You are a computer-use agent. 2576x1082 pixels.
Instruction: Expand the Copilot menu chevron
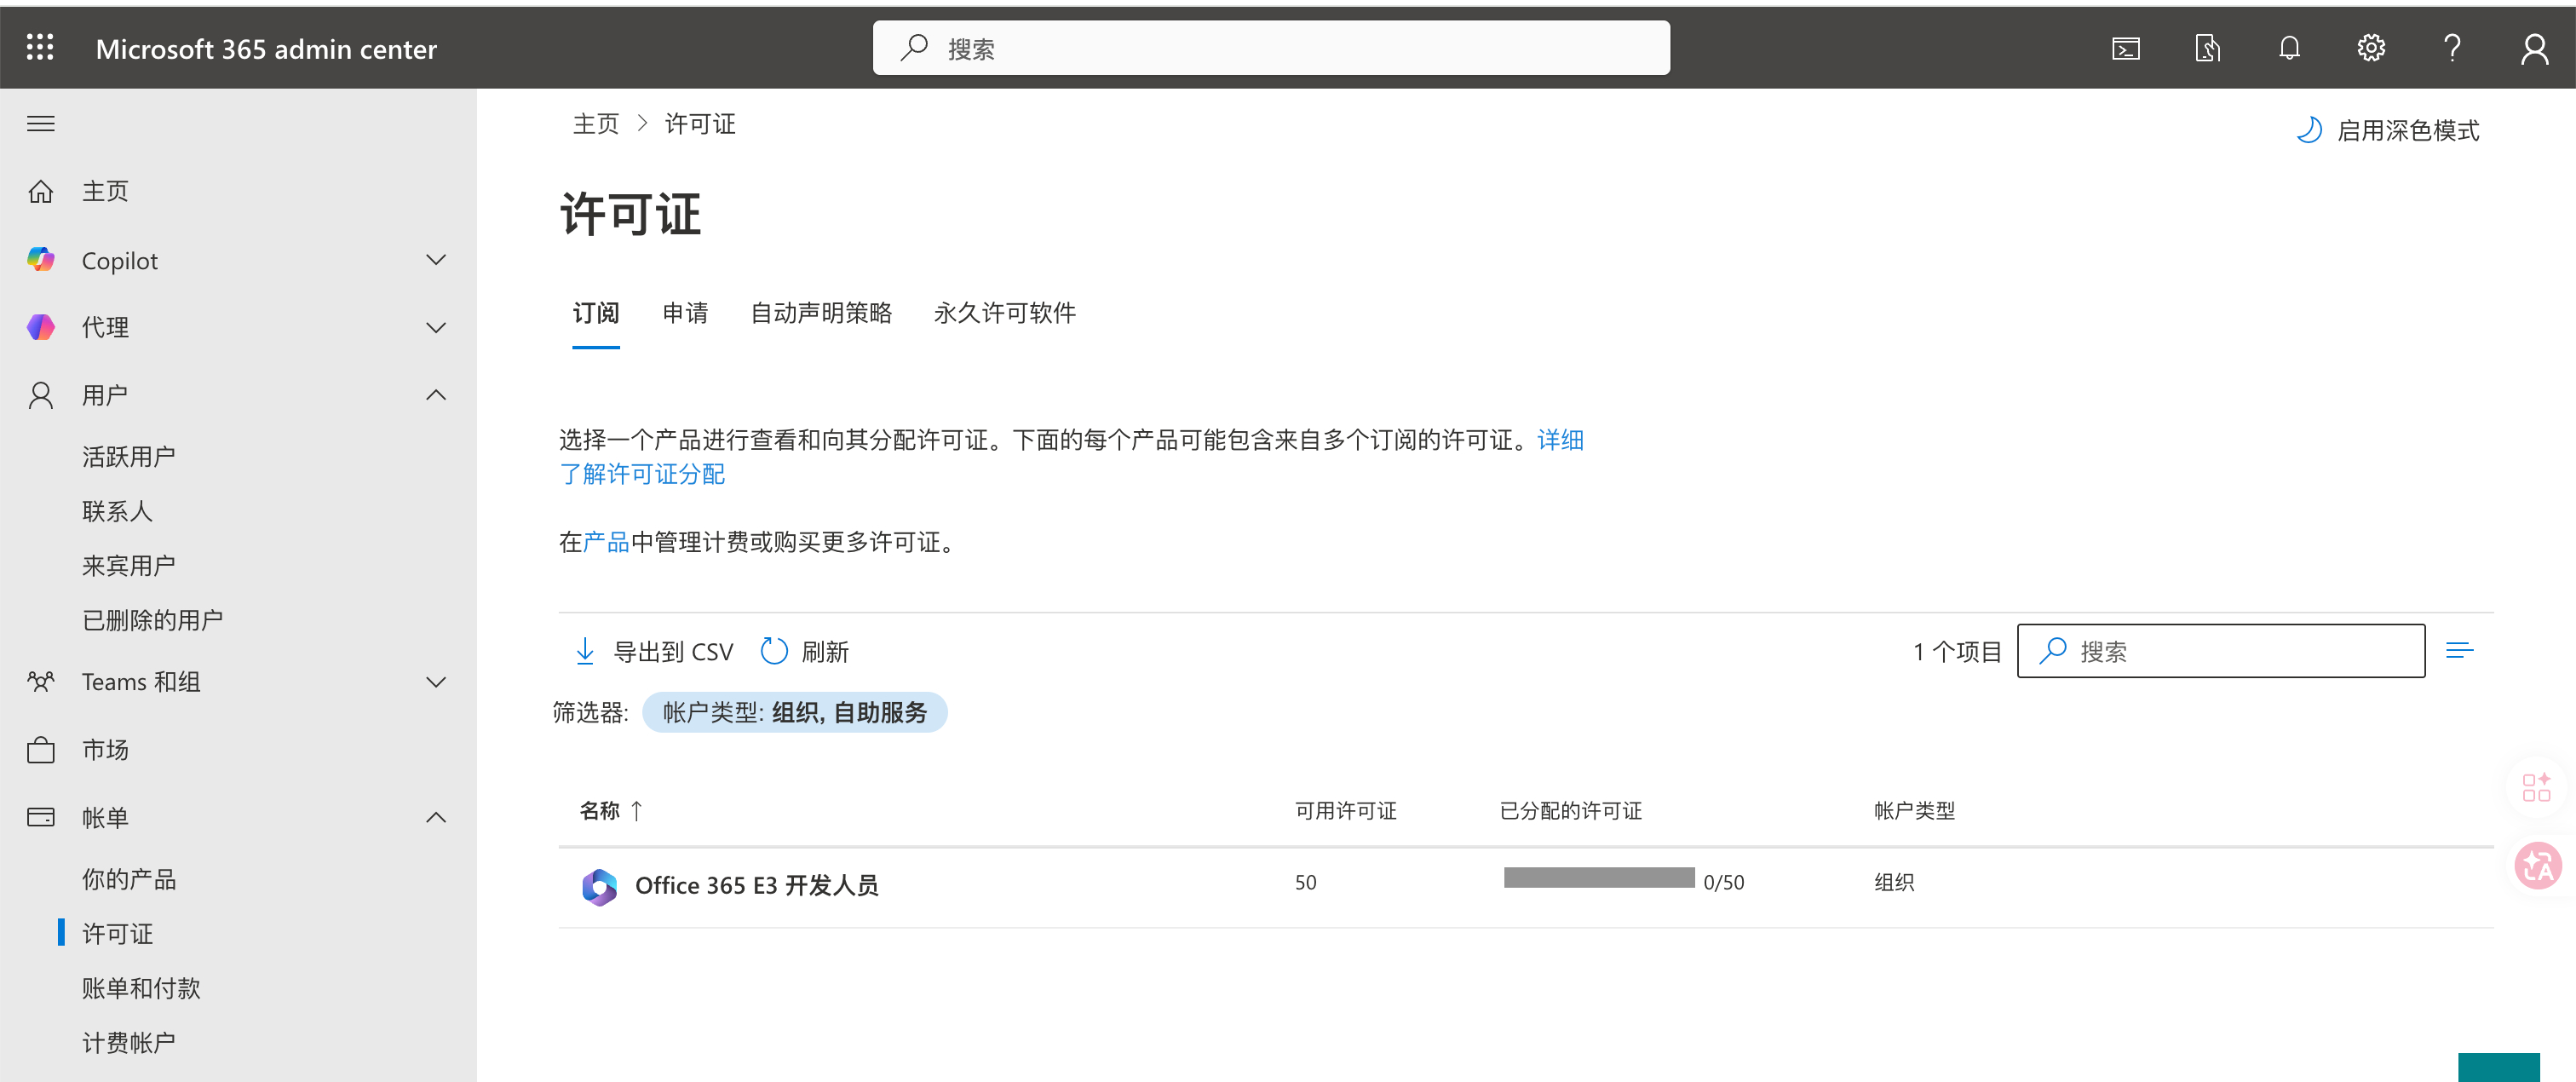[436, 260]
